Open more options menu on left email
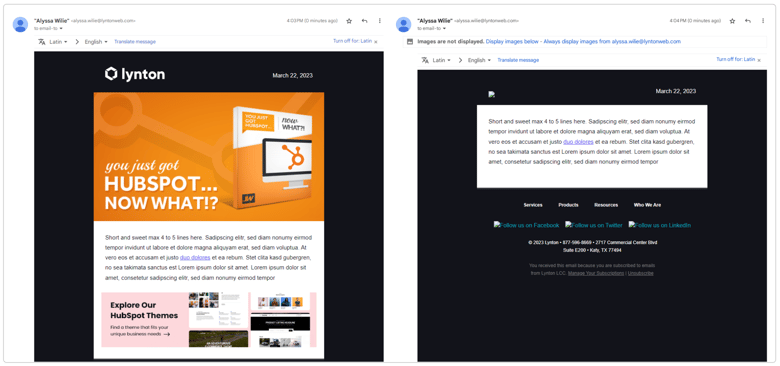 (380, 21)
